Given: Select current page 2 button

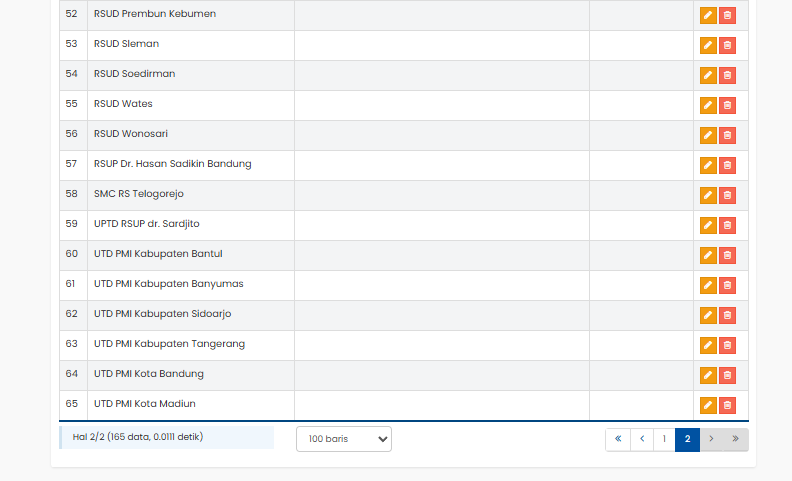Looking at the screenshot, I should [687, 439].
